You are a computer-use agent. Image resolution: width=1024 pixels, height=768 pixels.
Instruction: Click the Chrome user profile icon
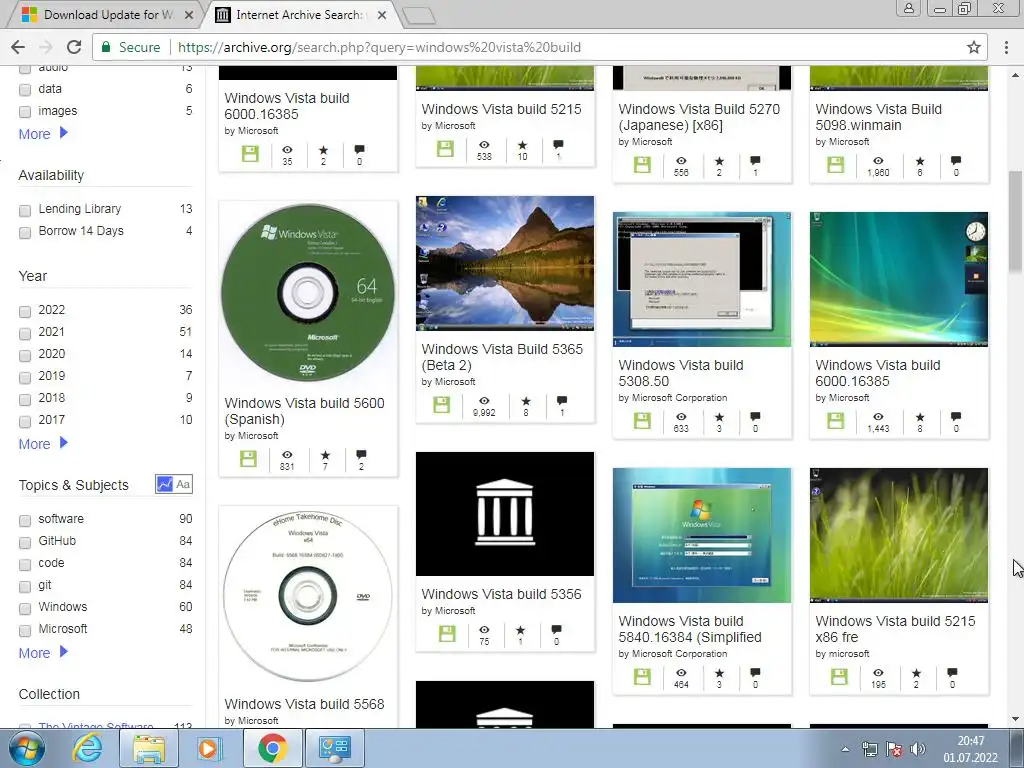[908, 8]
